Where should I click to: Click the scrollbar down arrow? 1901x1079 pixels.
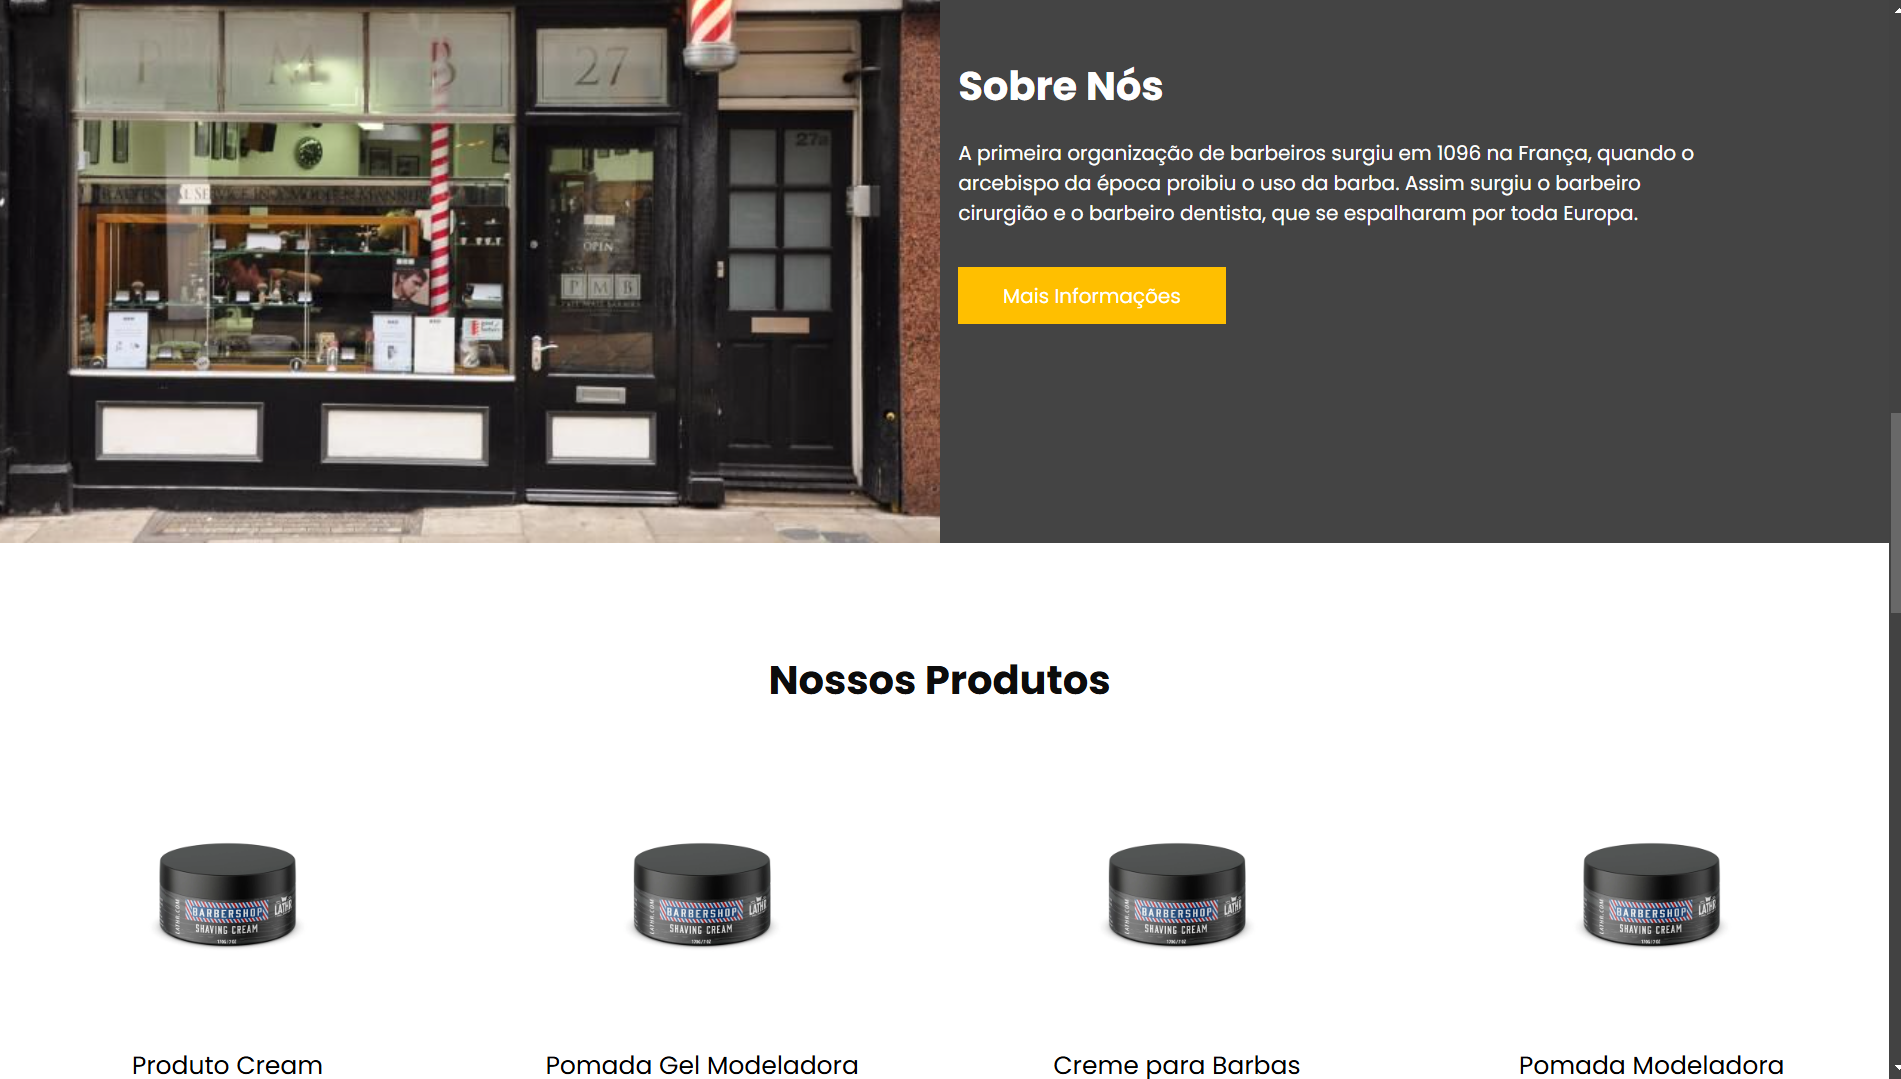pyautogui.click(x=1895, y=1070)
